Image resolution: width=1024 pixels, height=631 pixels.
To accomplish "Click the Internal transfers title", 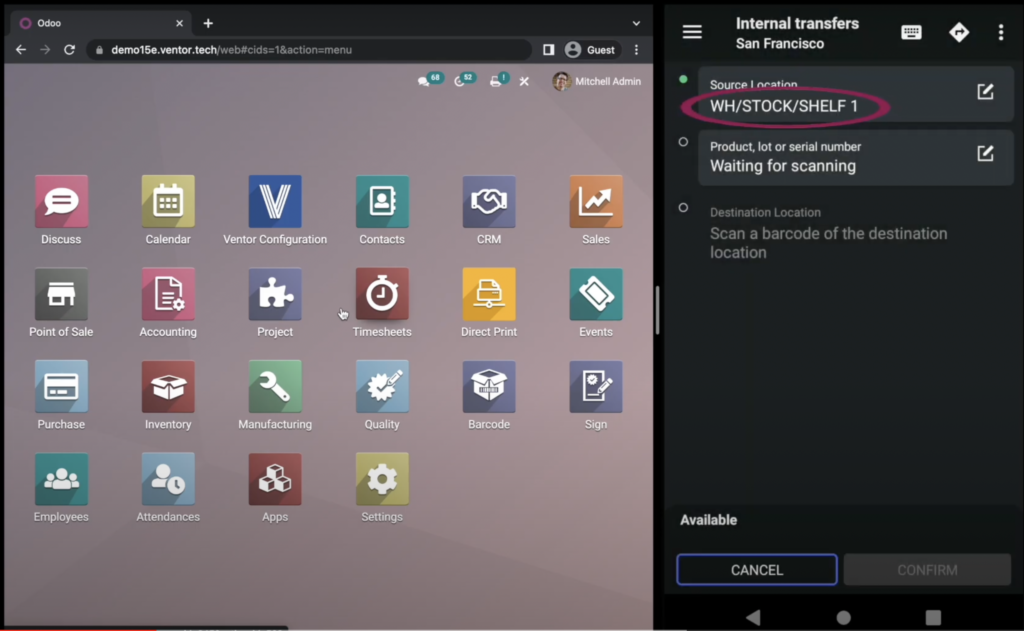I will click(797, 24).
